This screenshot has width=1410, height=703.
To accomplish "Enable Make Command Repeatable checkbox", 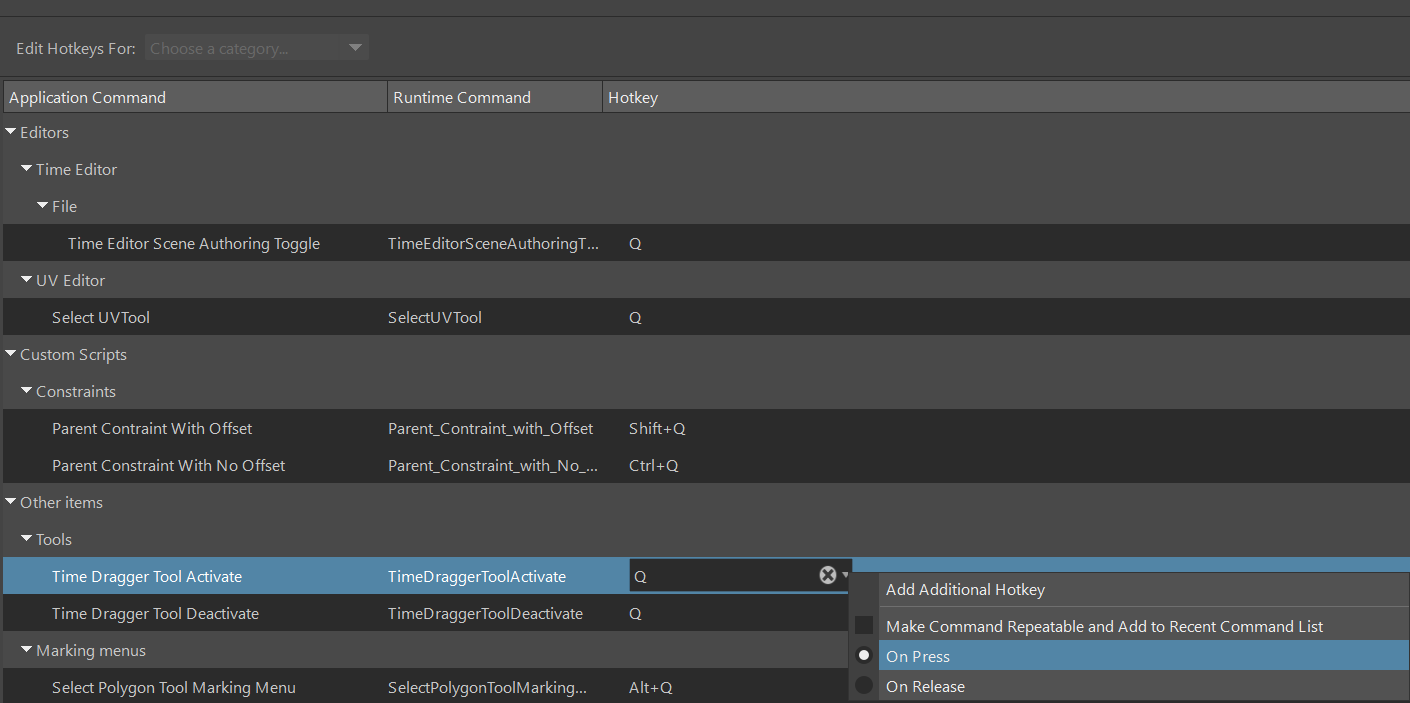I will click(864, 626).
